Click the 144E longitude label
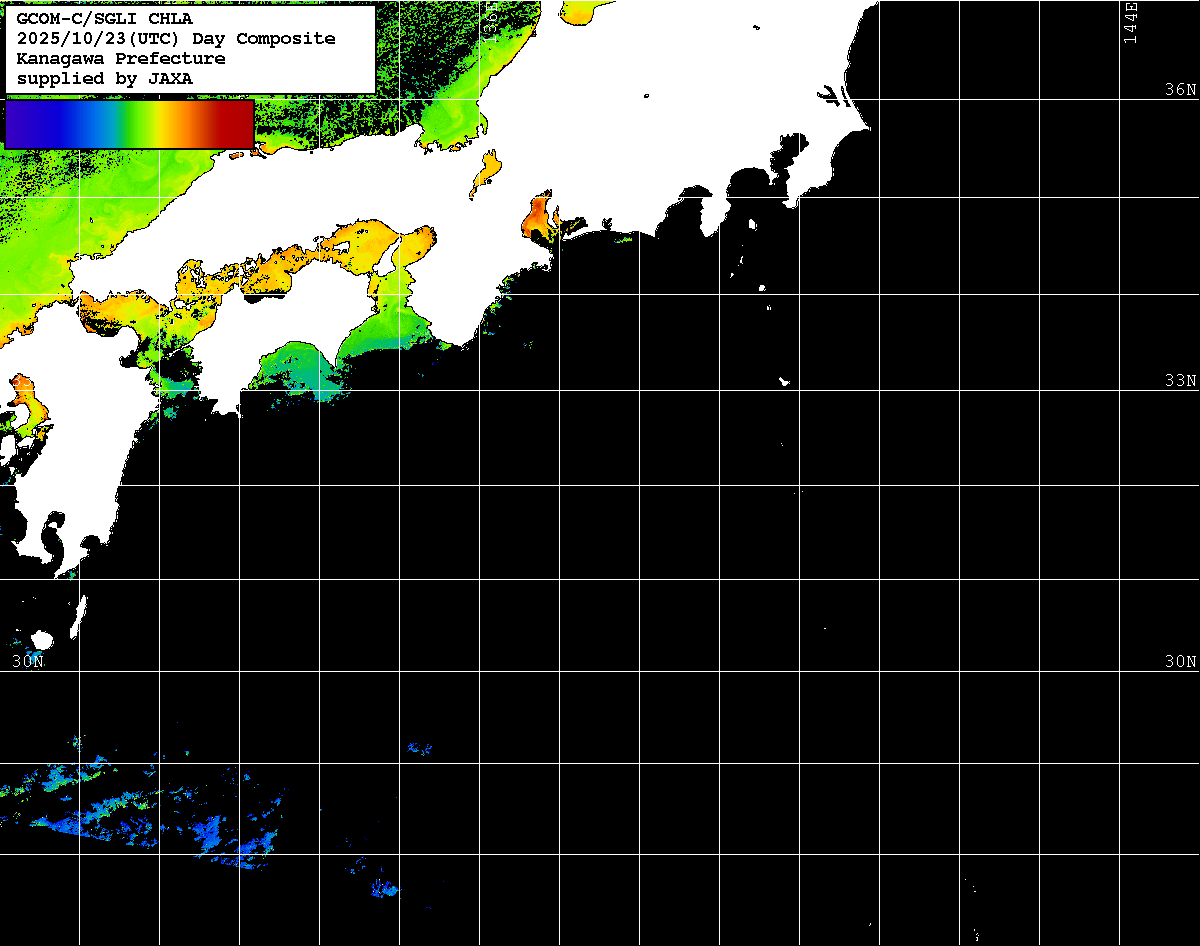This screenshot has width=1200, height=946. [x=1130, y=22]
